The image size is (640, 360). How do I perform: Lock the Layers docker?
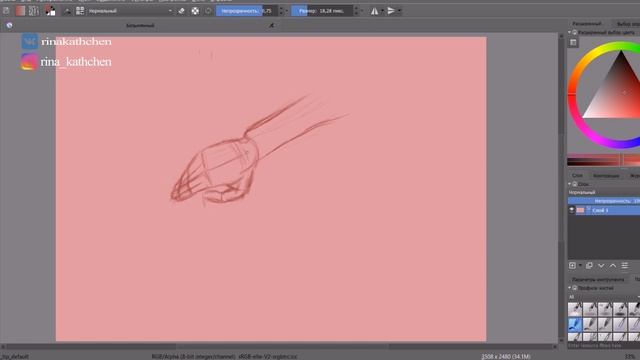point(575,184)
